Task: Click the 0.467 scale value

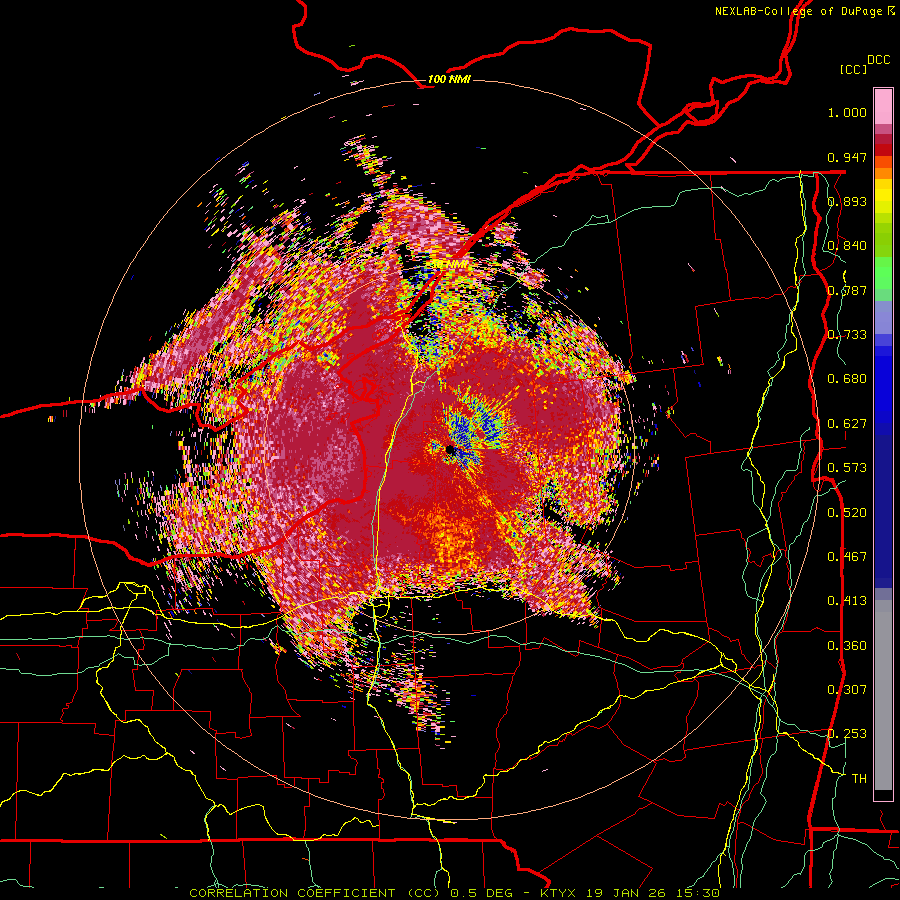Action: (847, 557)
